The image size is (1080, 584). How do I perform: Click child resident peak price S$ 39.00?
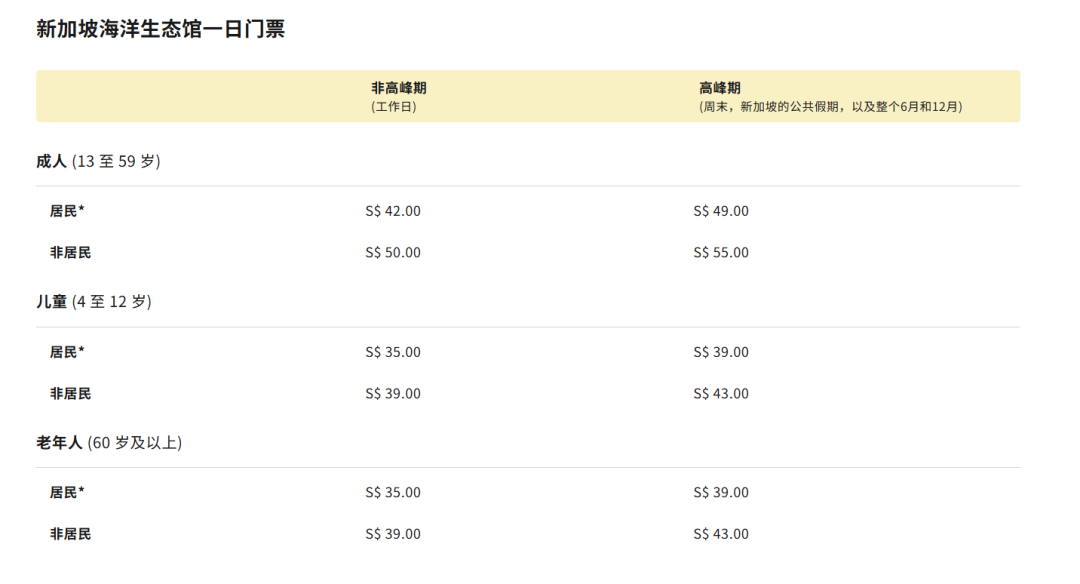720,352
